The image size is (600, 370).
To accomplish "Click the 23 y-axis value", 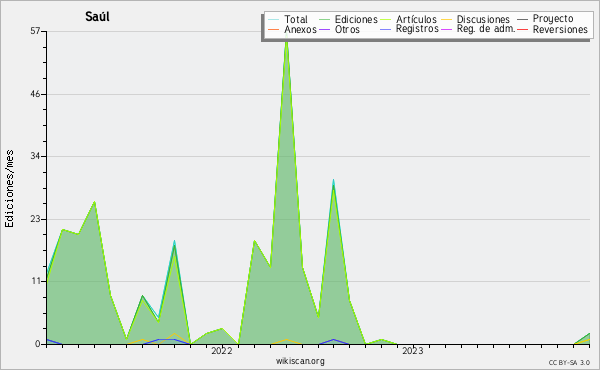I will point(35,219).
